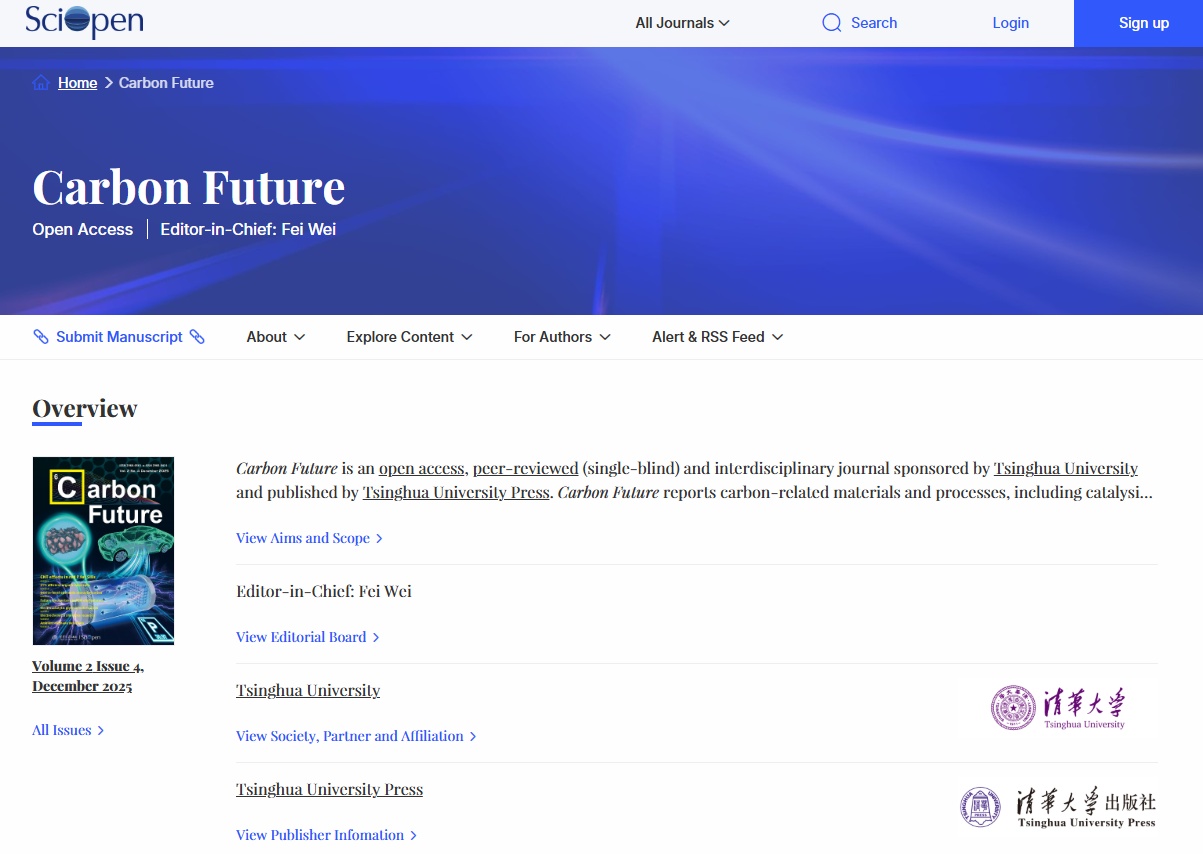Open the Explore Content dropdown
The height and width of the screenshot is (854, 1203).
(x=409, y=337)
